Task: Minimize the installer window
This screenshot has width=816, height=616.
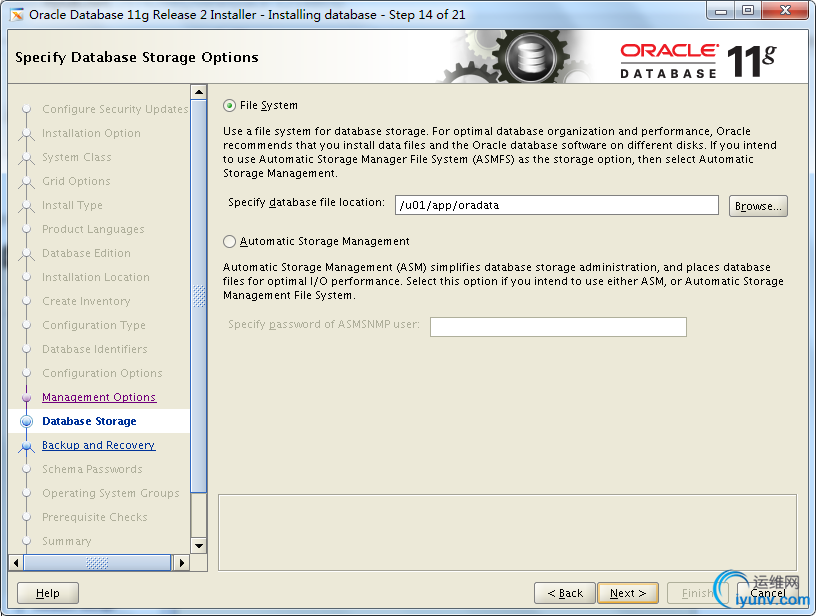Action: [x=721, y=11]
